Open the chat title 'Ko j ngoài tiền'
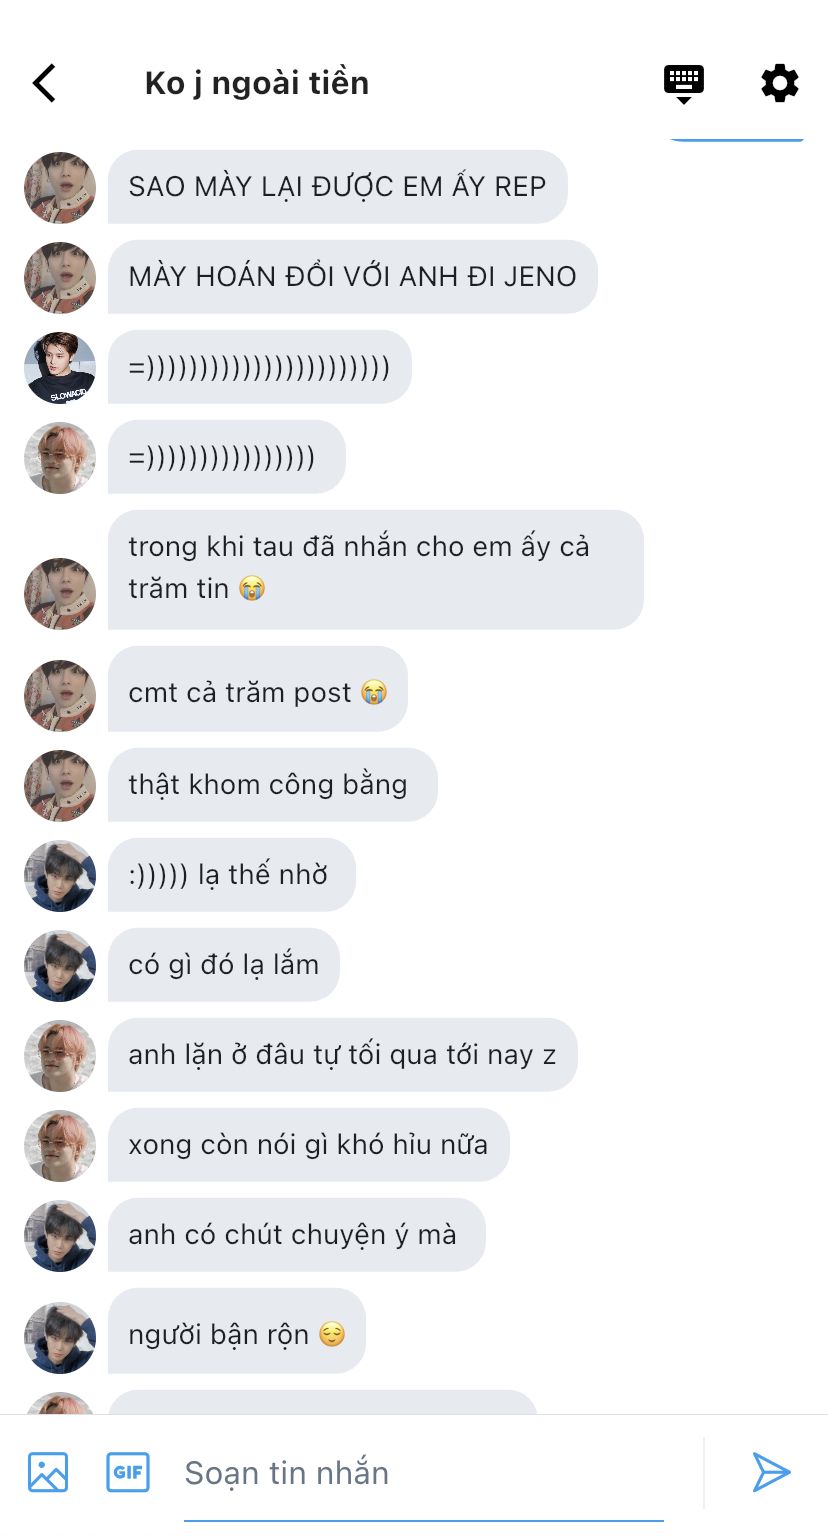The width and height of the screenshot is (828, 1536). 257,83
